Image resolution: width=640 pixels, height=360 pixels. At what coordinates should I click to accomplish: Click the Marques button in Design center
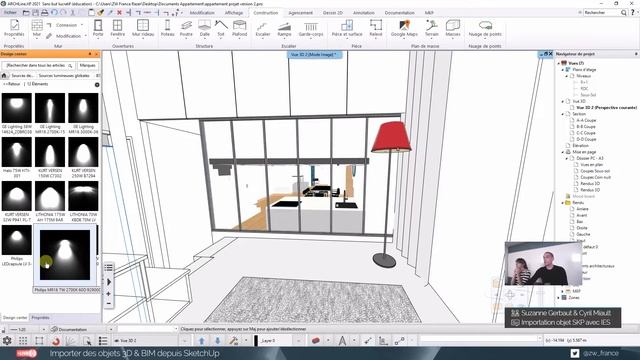tap(87, 65)
